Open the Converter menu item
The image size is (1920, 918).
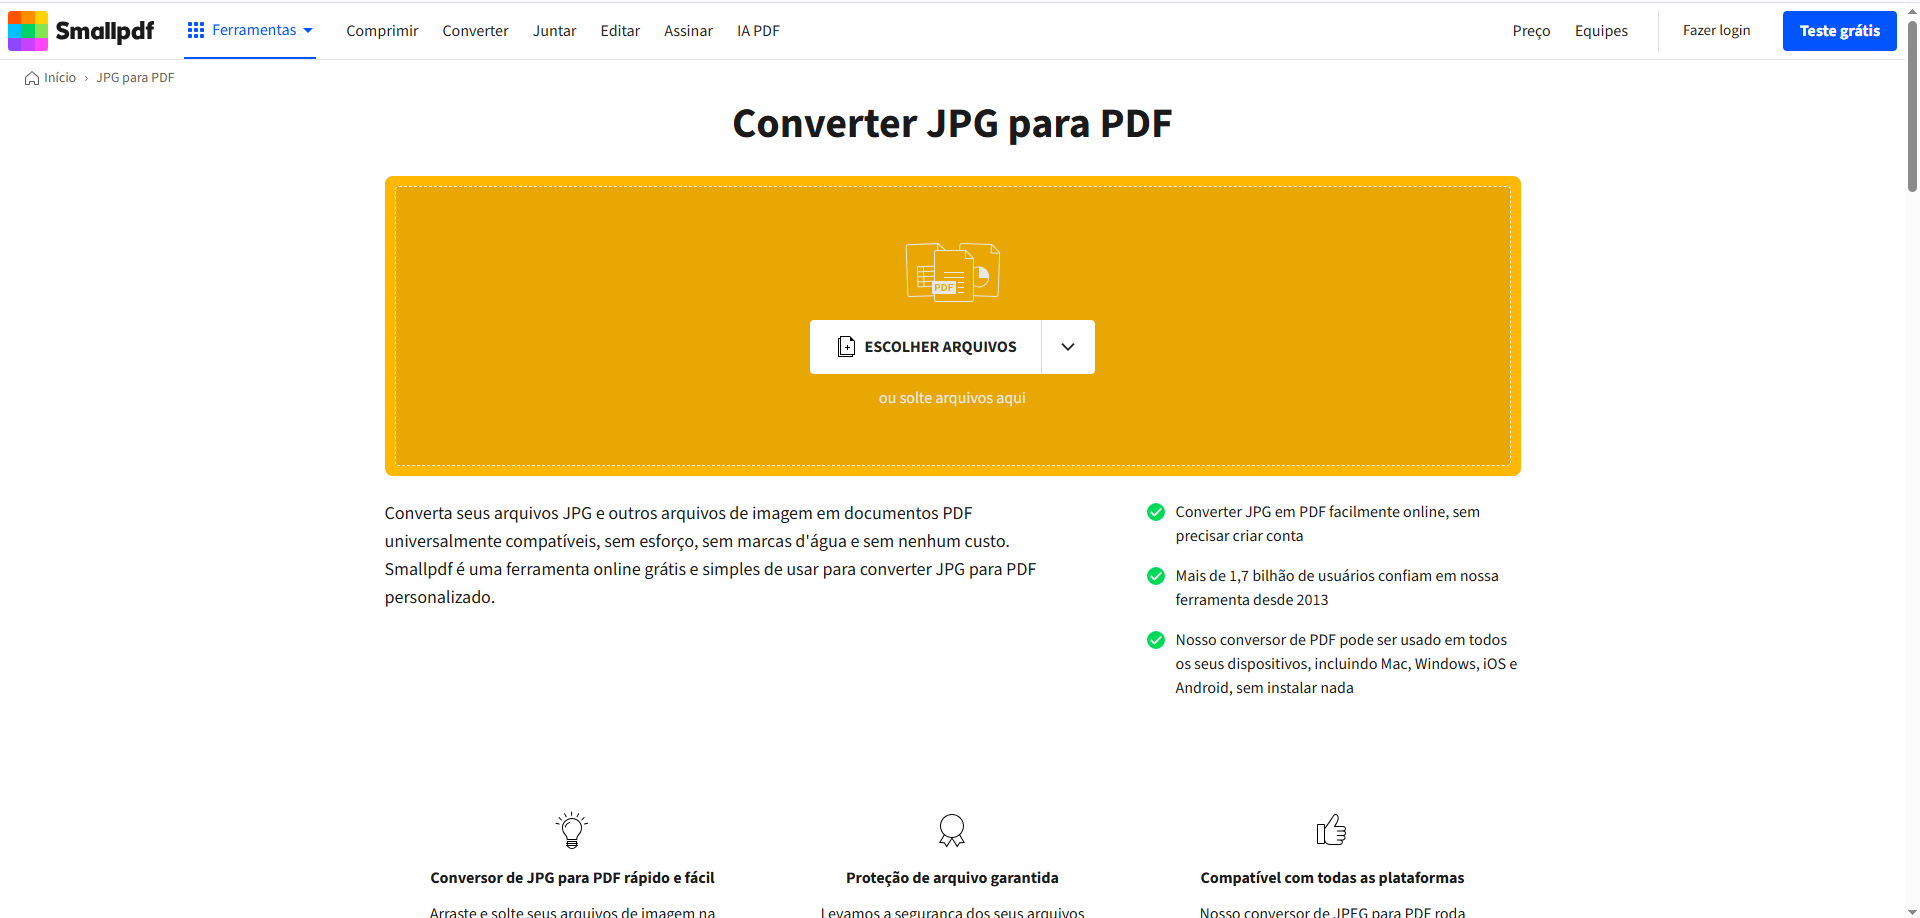pyautogui.click(x=475, y=31)
